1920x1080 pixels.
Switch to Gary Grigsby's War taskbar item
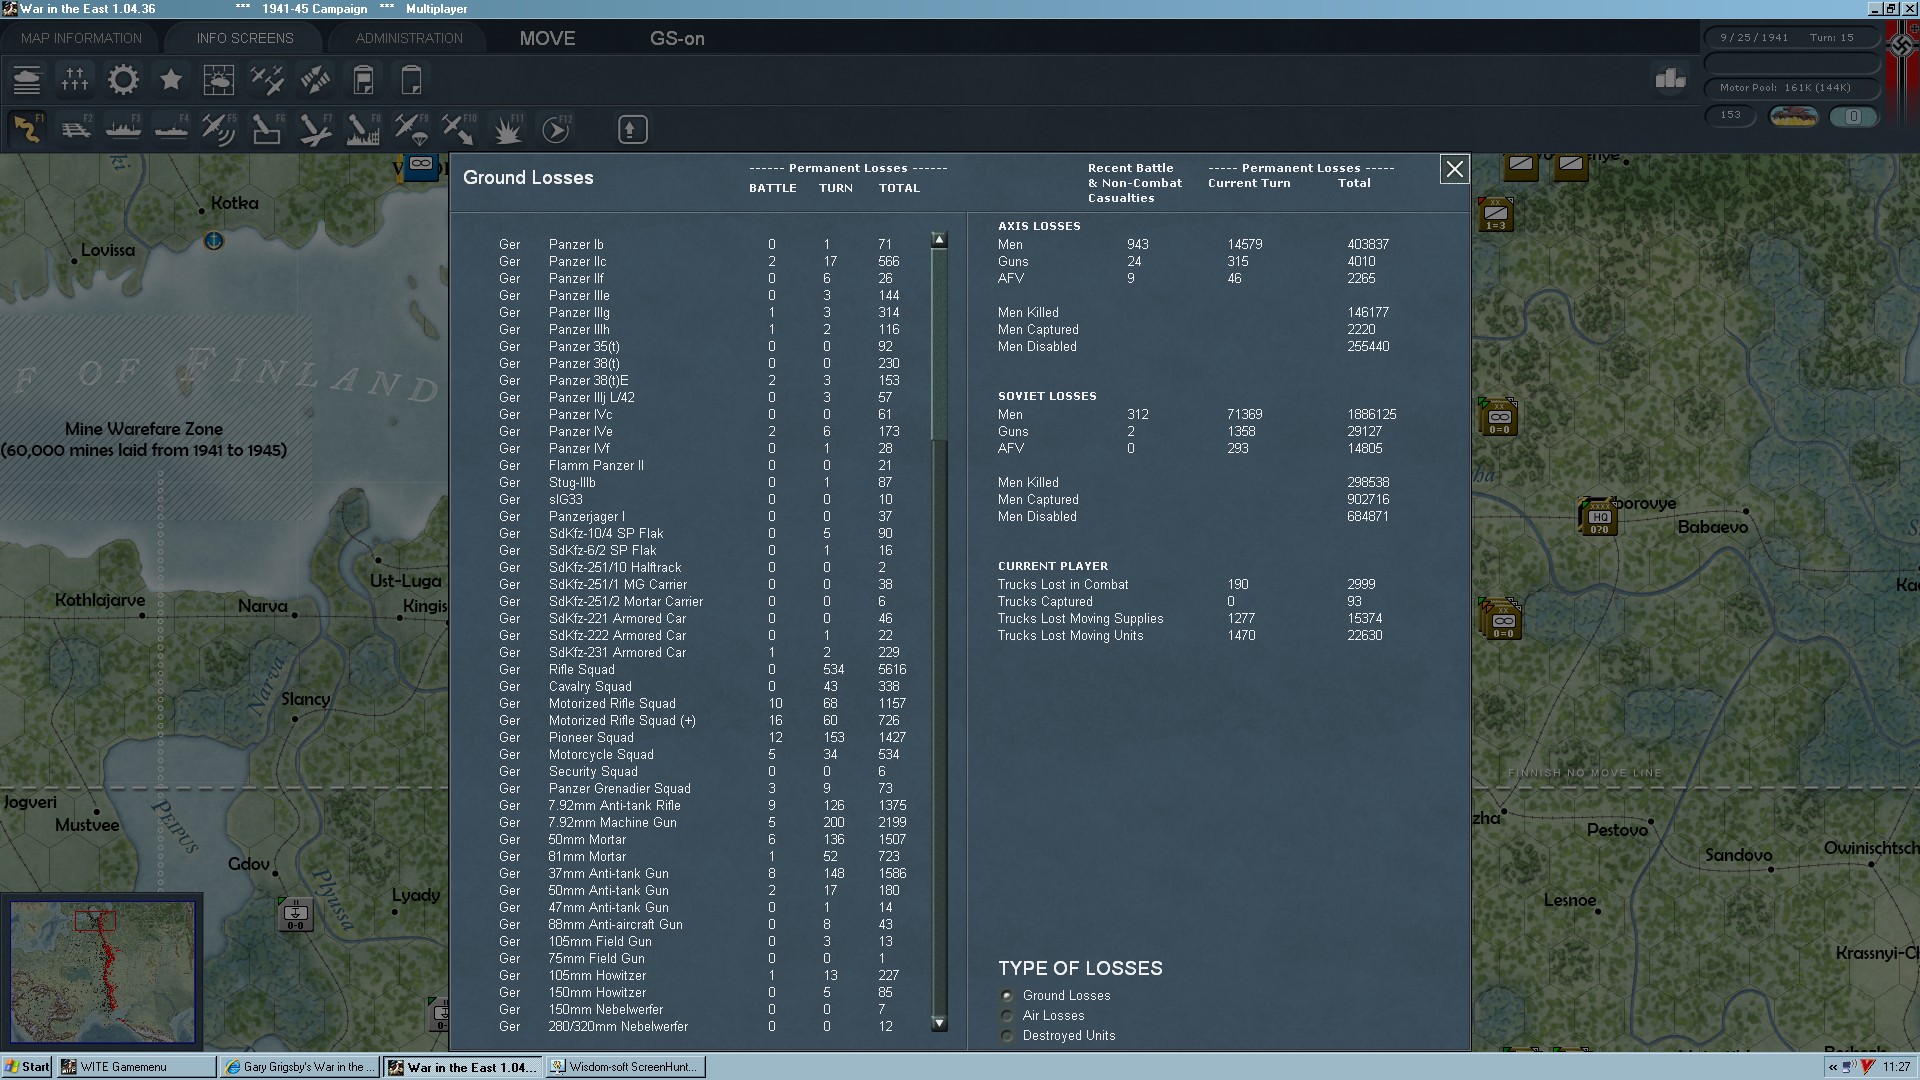pyautogui.click(x=300, y=1067)
